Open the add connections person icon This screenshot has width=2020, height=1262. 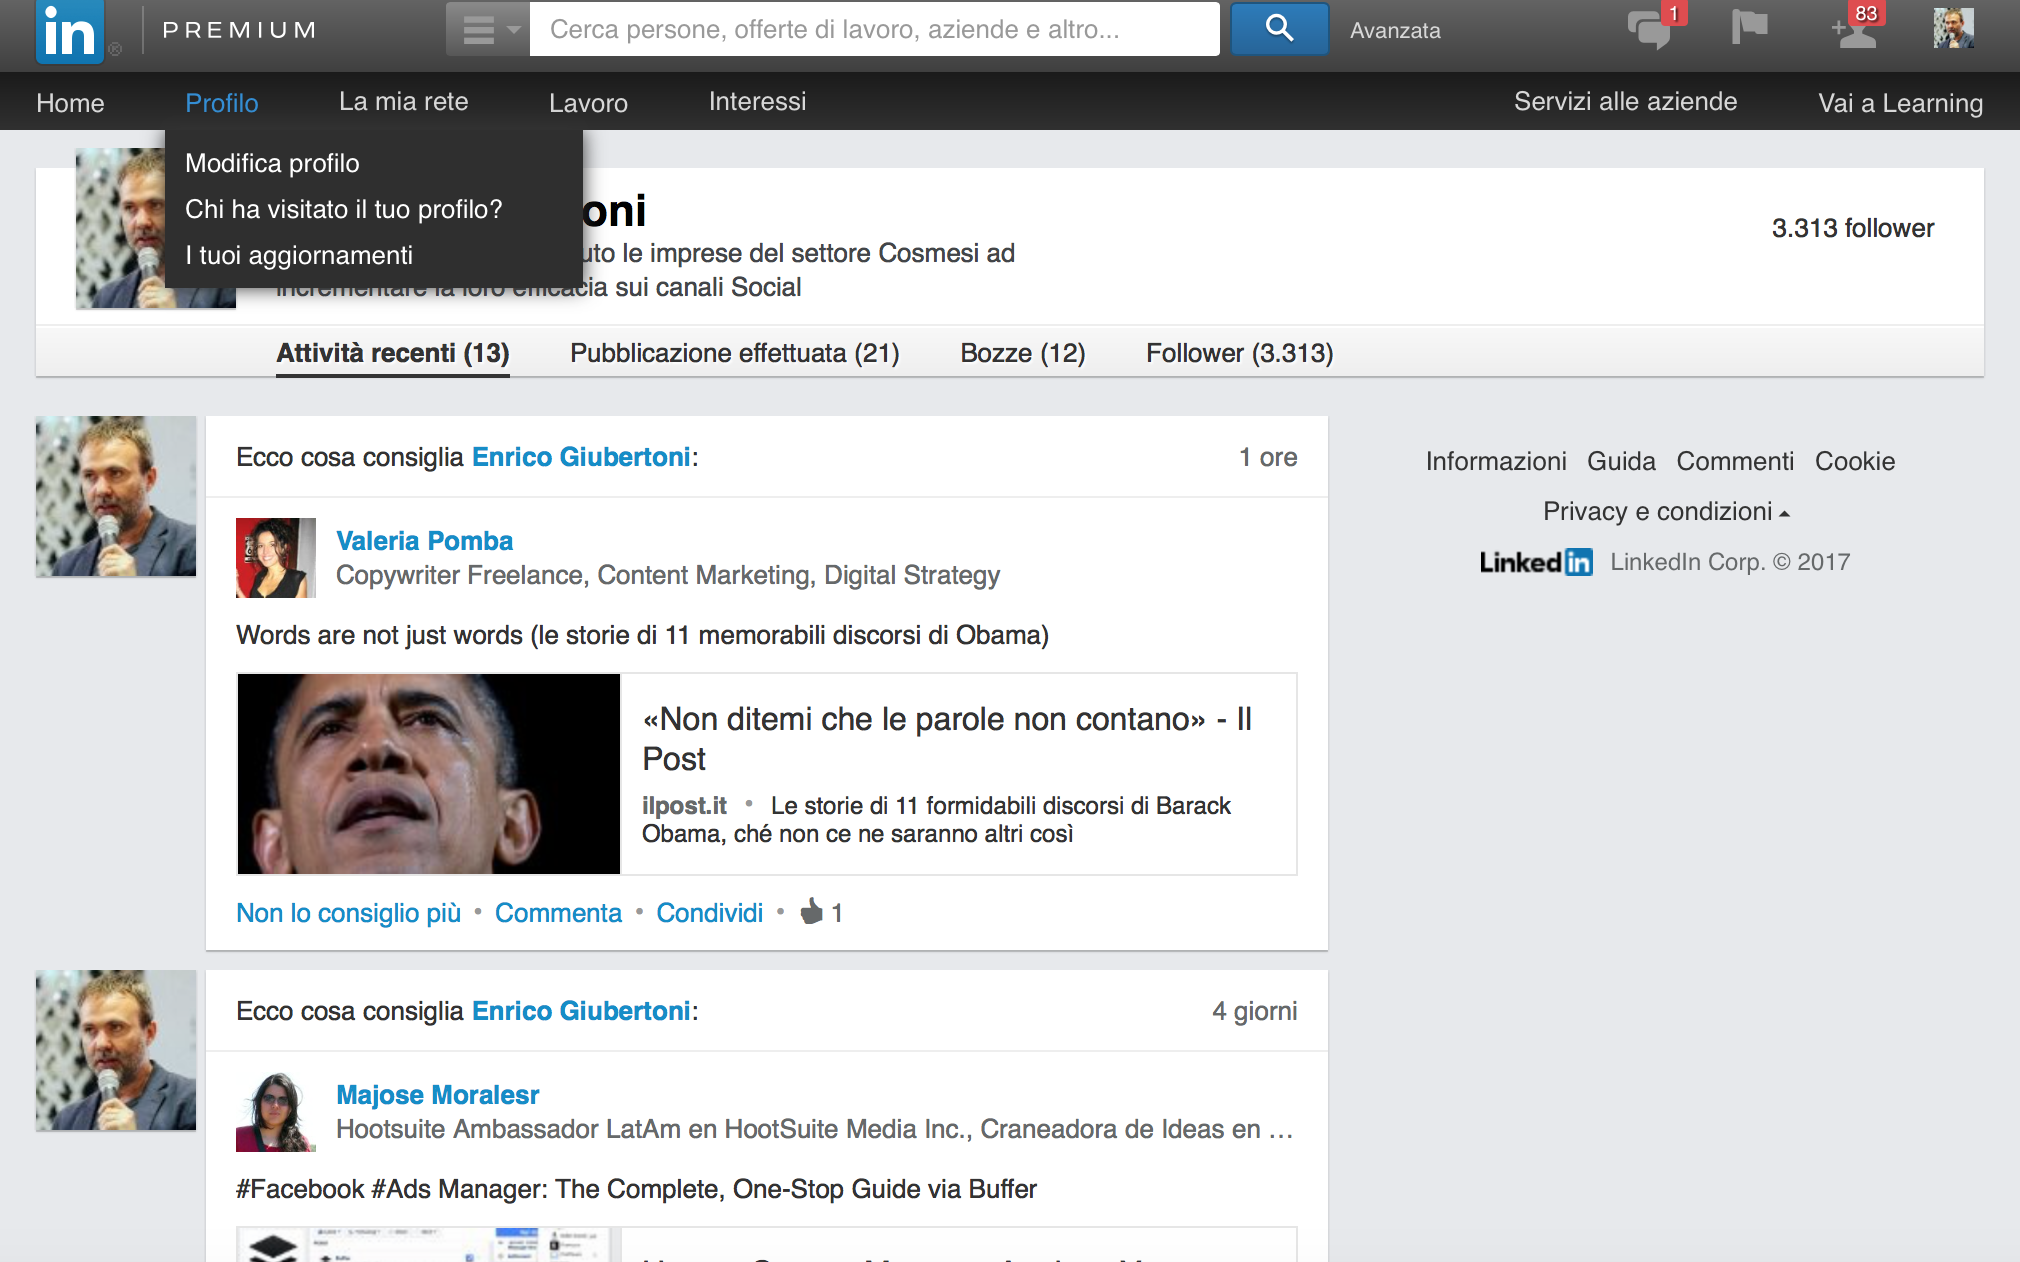[x=1855, y=30]
